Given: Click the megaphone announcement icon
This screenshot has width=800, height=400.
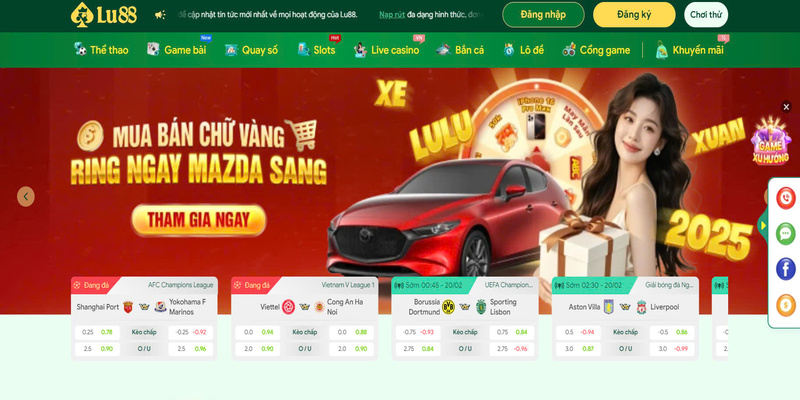Looking at the screenshot, I should pyautogui.click(x=160, y=15).
